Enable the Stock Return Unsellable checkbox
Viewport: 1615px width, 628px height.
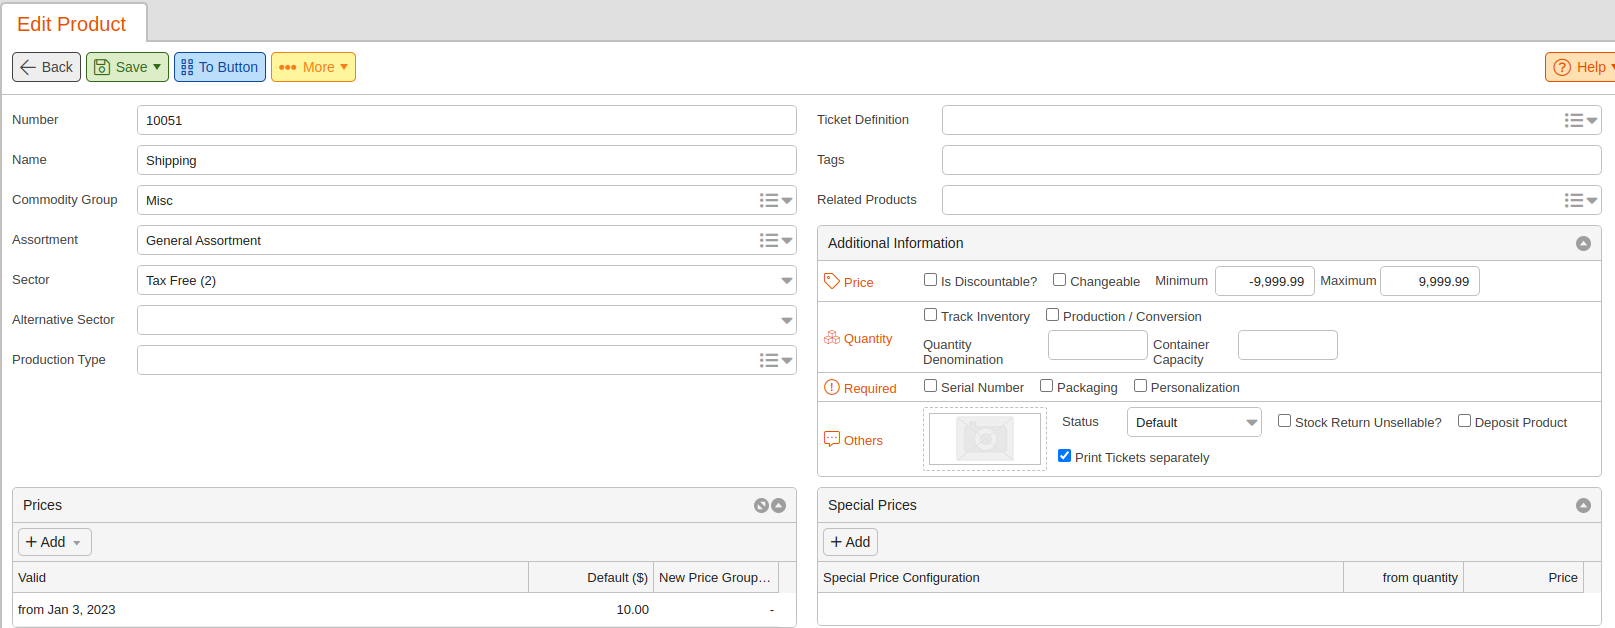click(1284, 421)
